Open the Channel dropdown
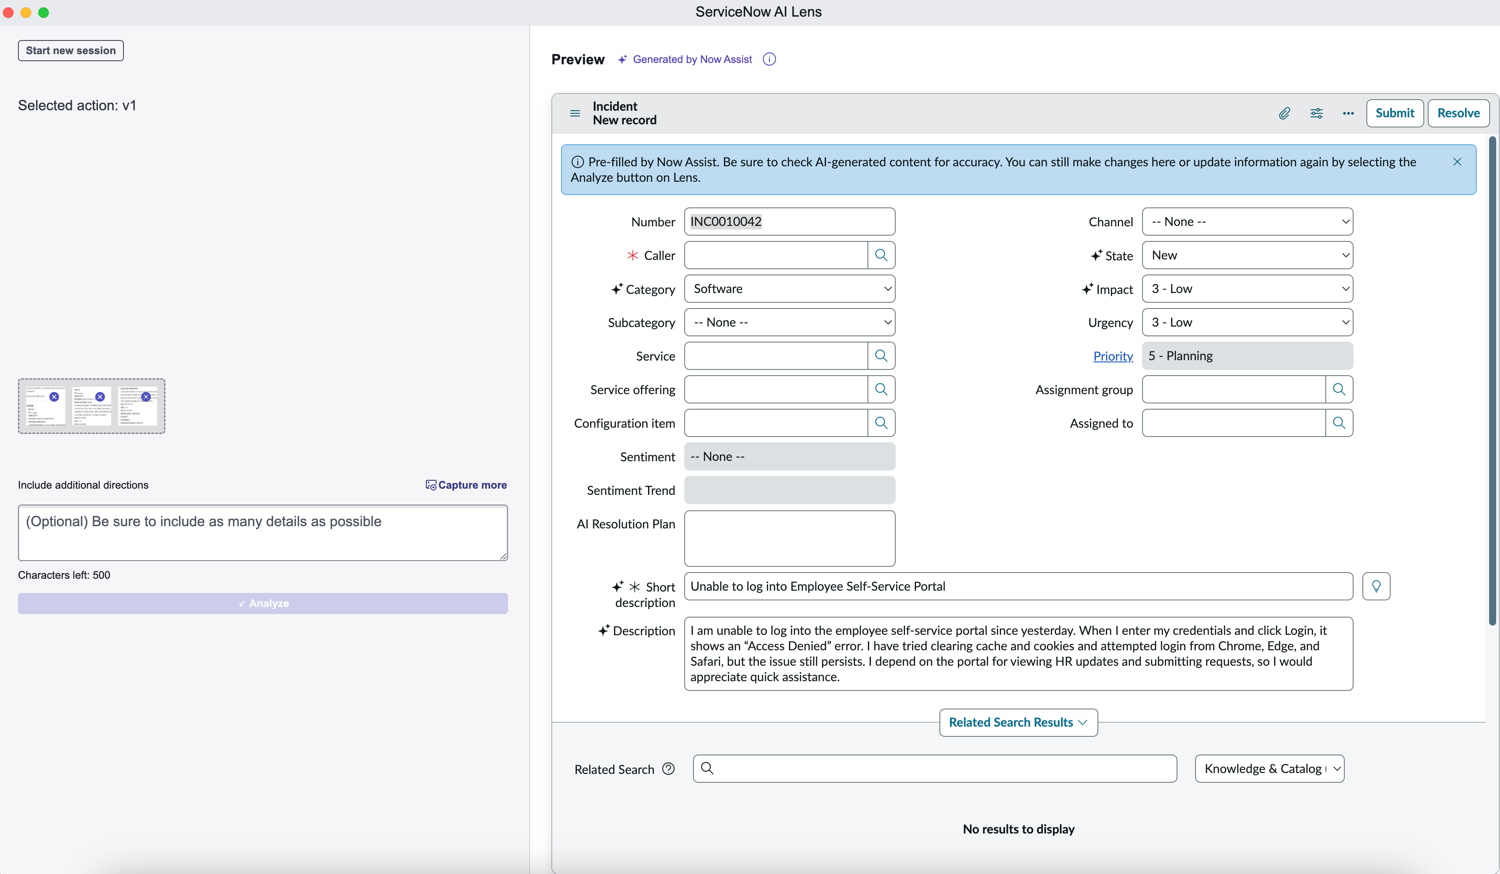 [1247, 221]
